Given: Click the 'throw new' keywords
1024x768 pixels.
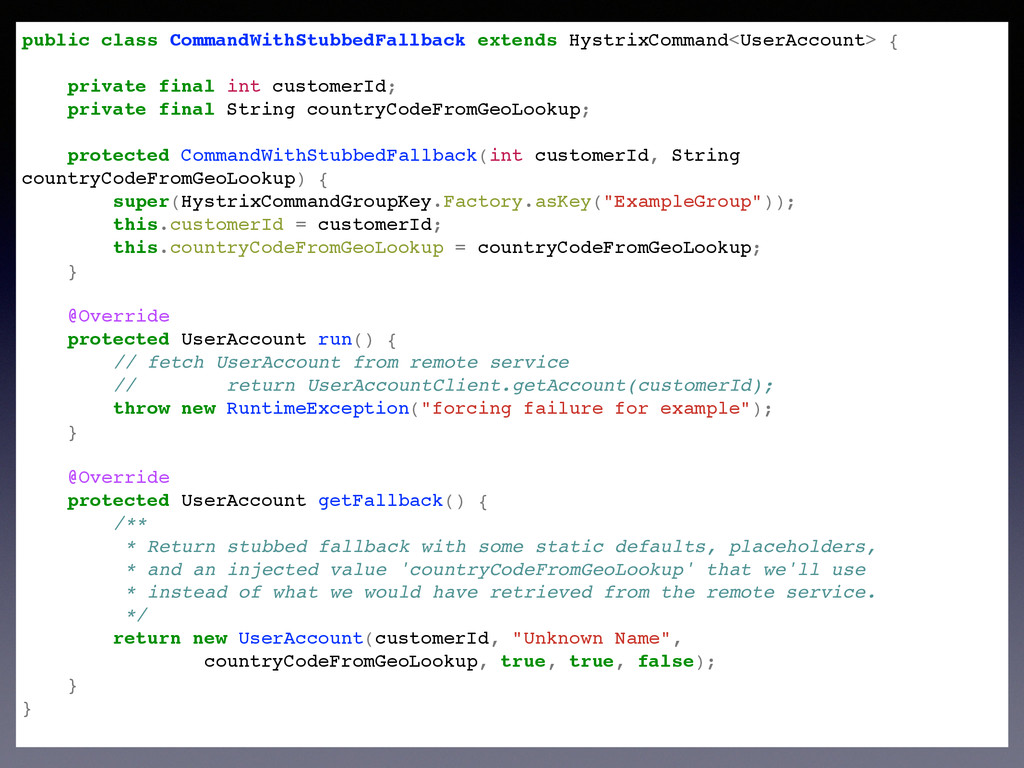Looking at the screenshot, I should tap(164, 408).
